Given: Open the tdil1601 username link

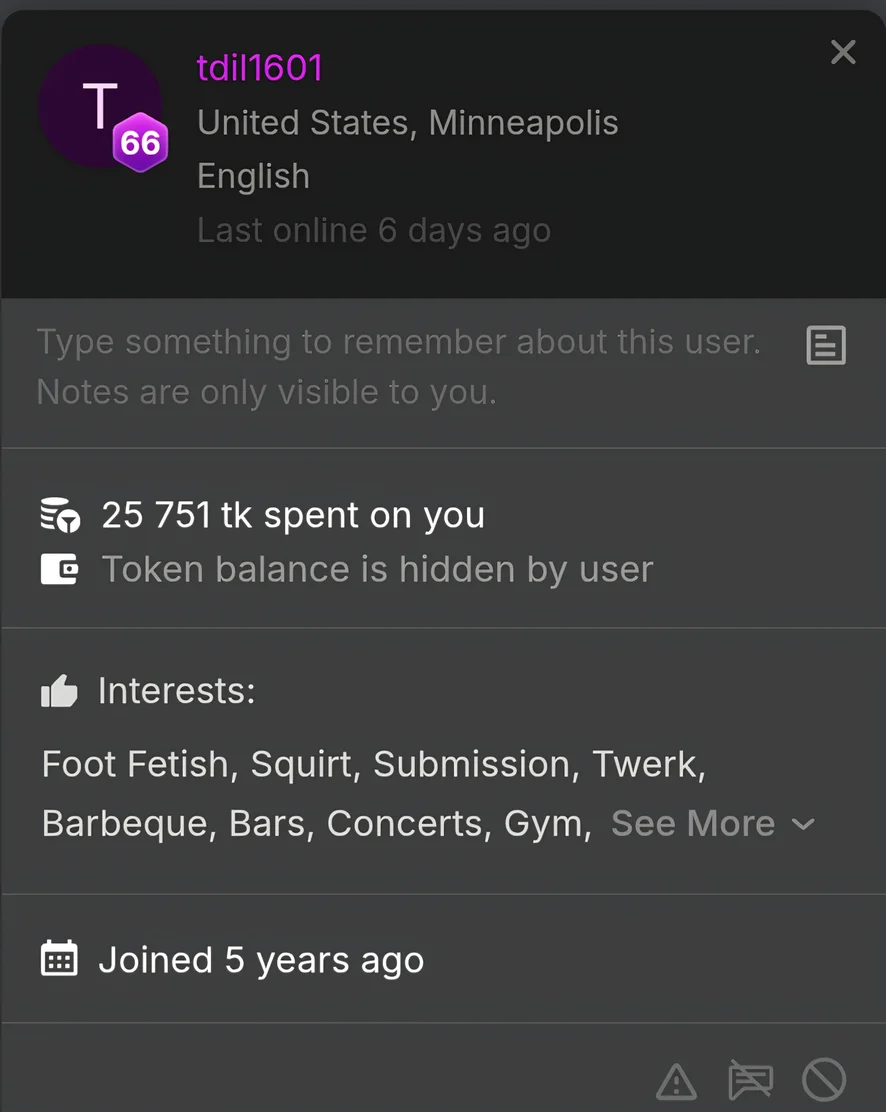Looking at the screenshot, I should coord(260,68).
